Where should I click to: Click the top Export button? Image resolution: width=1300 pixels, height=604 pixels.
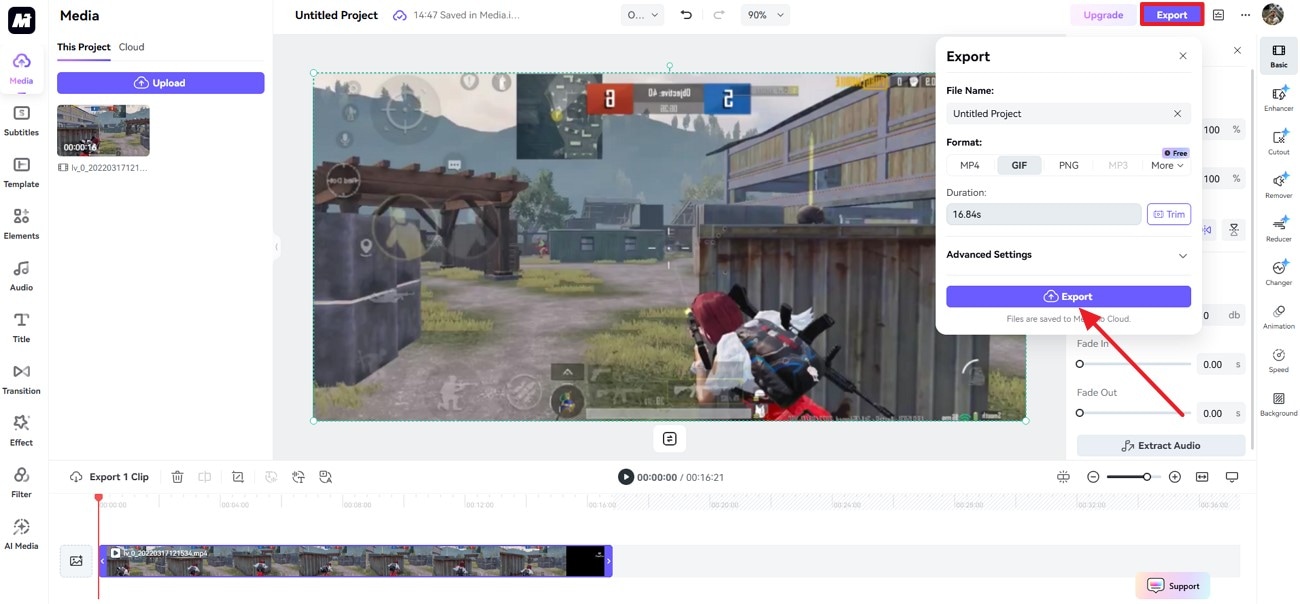point(1172,15)
